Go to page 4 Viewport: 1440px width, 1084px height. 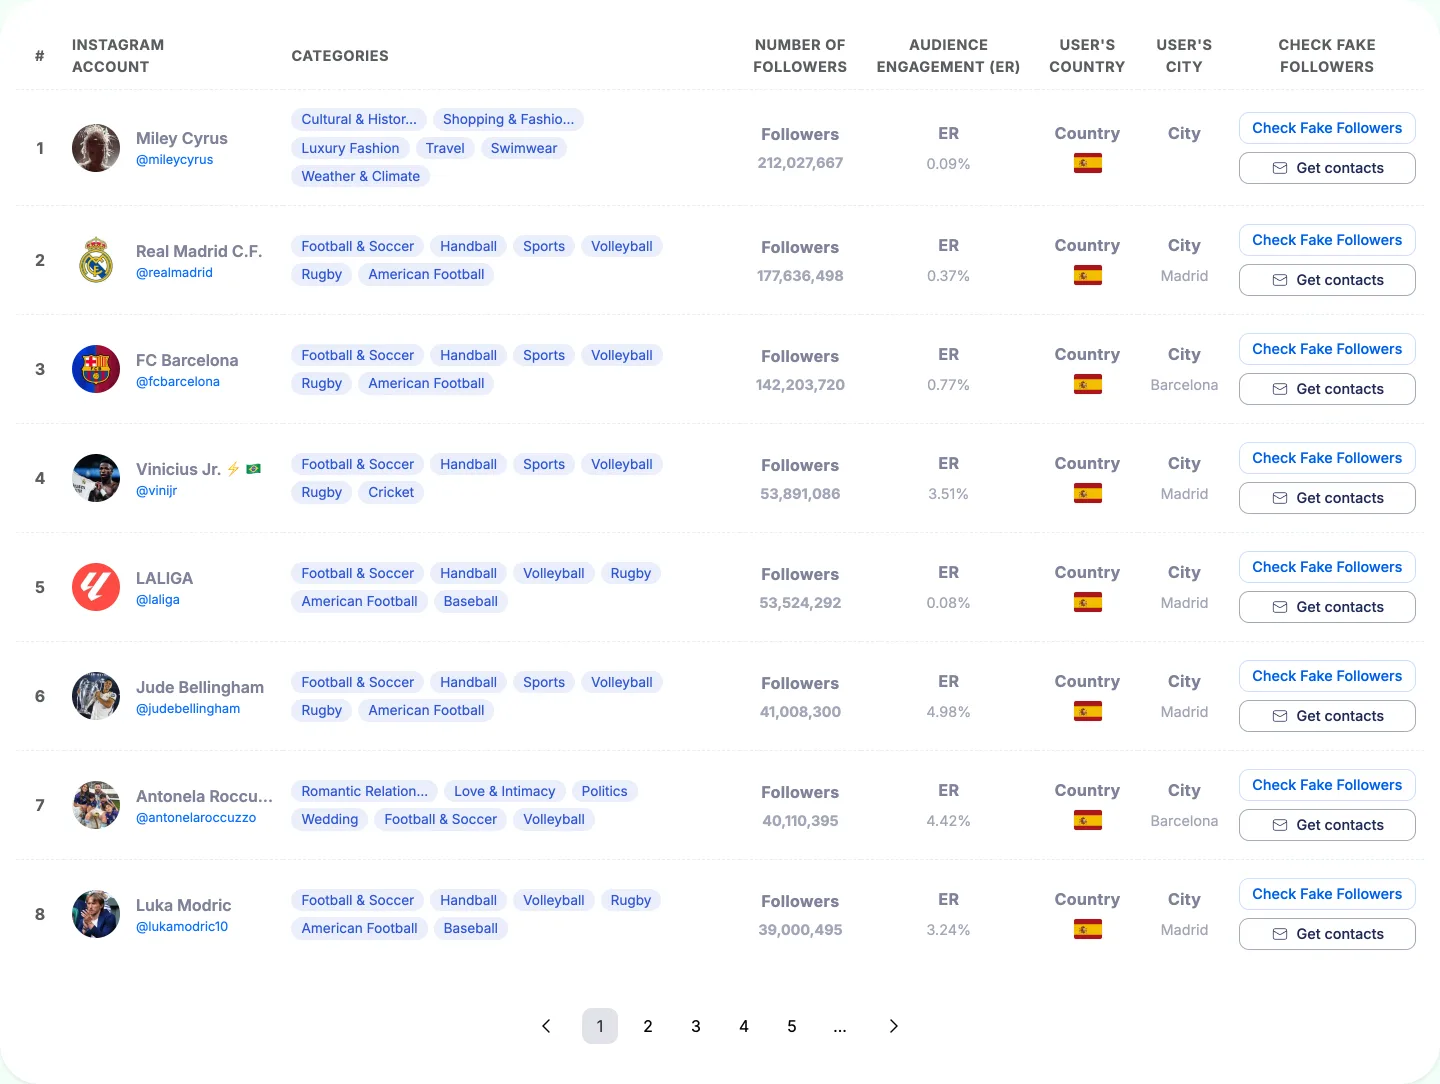tap(744, 1026)
